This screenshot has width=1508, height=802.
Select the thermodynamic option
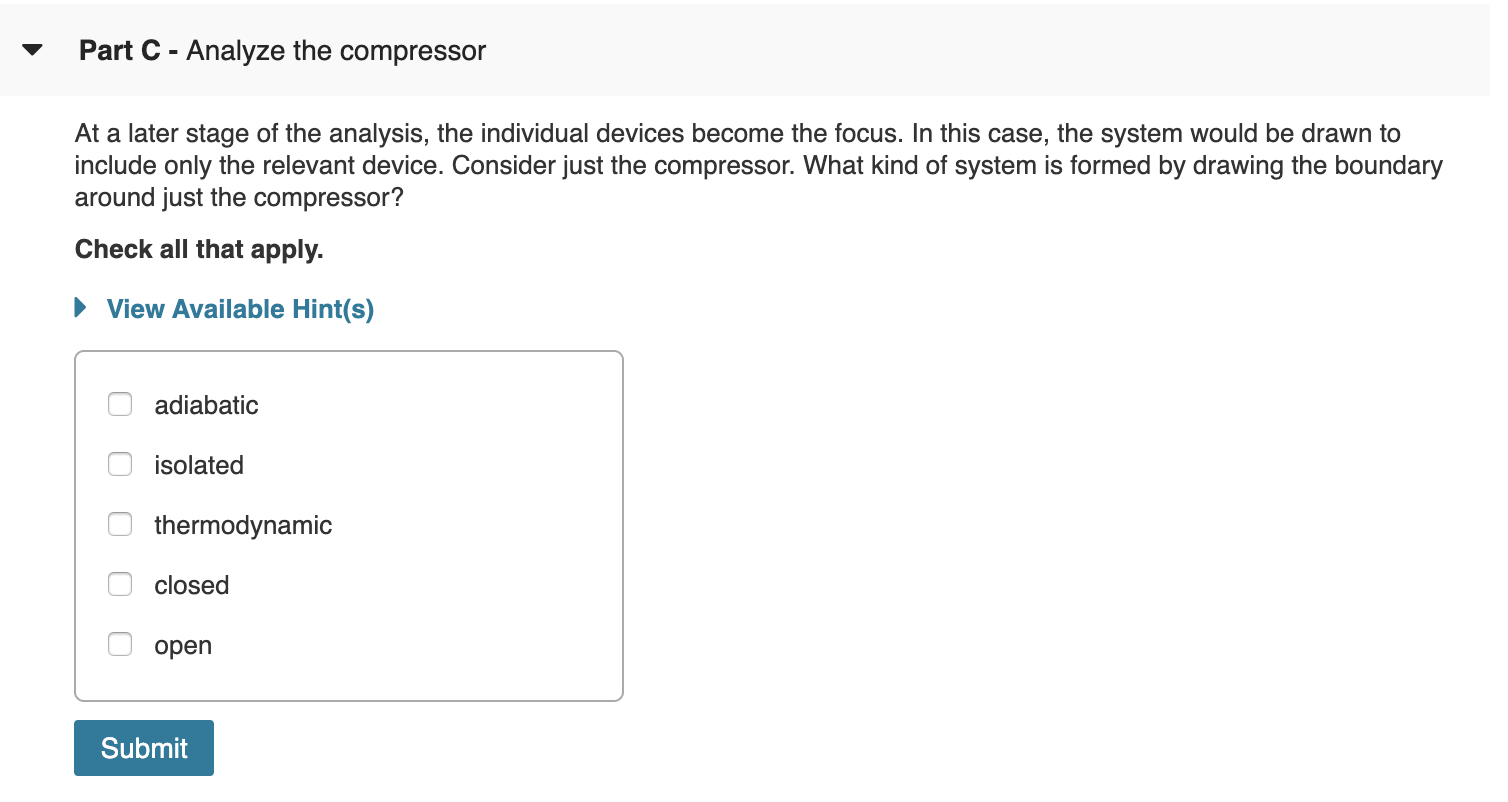119,524
